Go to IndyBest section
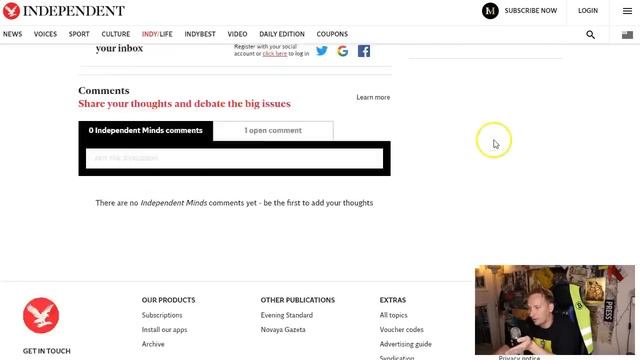 pos(200,34)
